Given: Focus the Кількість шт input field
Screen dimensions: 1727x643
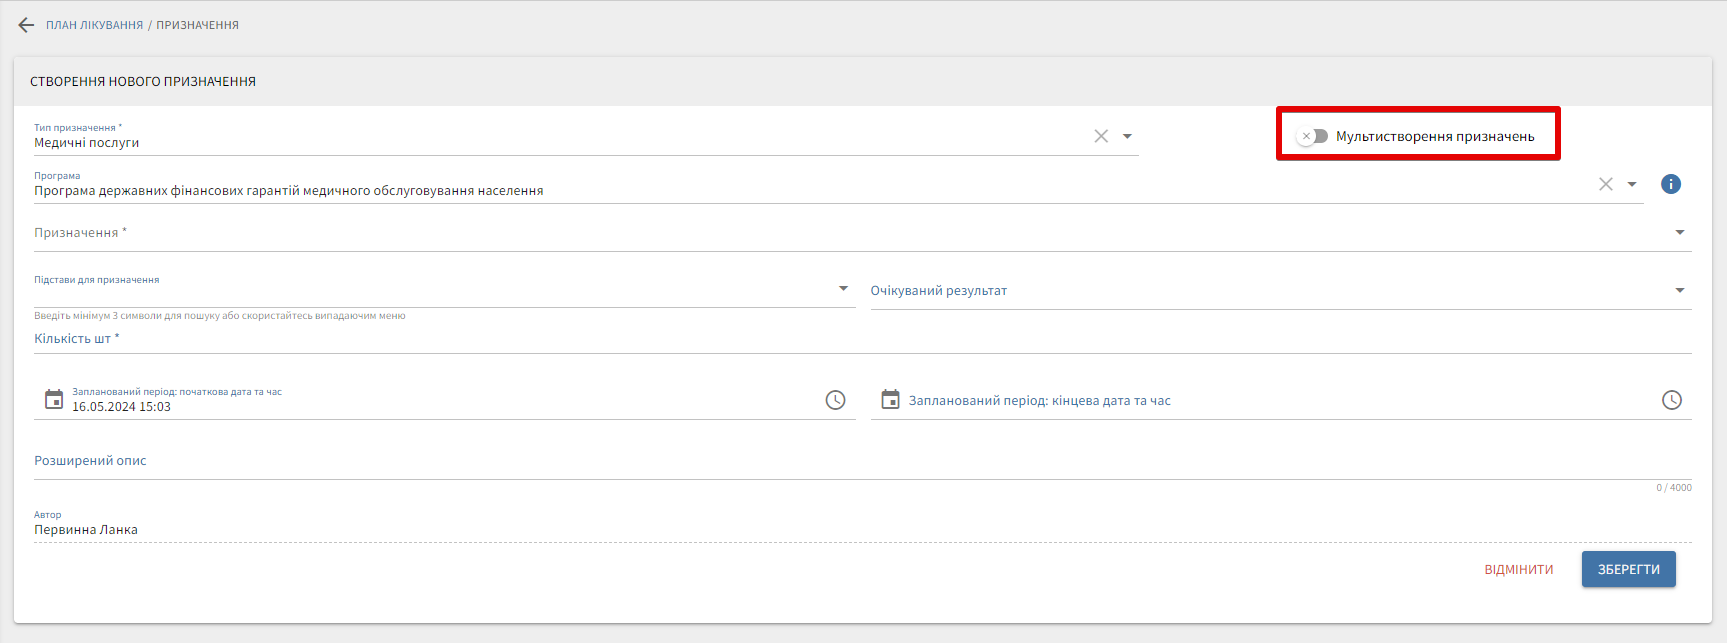Looking at the screenshot, I should pos(860,339).
